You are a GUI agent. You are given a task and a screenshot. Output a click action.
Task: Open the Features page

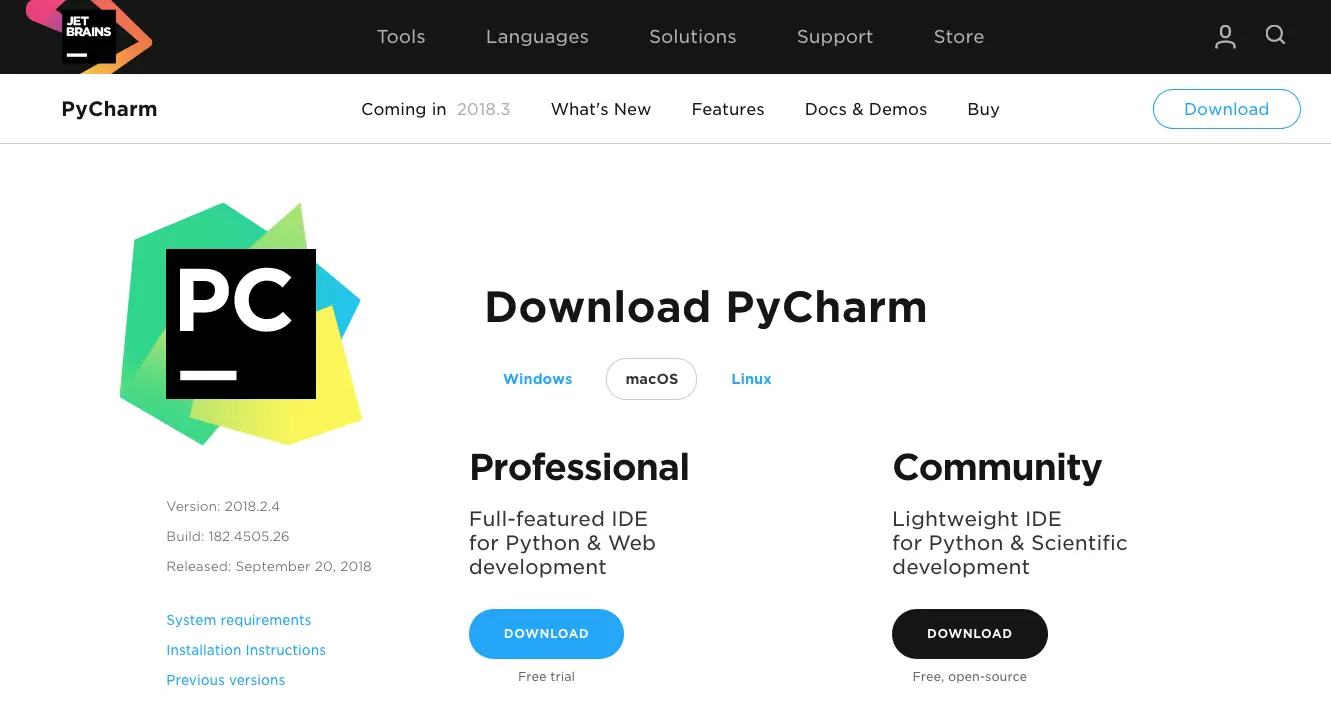(728, 109)
